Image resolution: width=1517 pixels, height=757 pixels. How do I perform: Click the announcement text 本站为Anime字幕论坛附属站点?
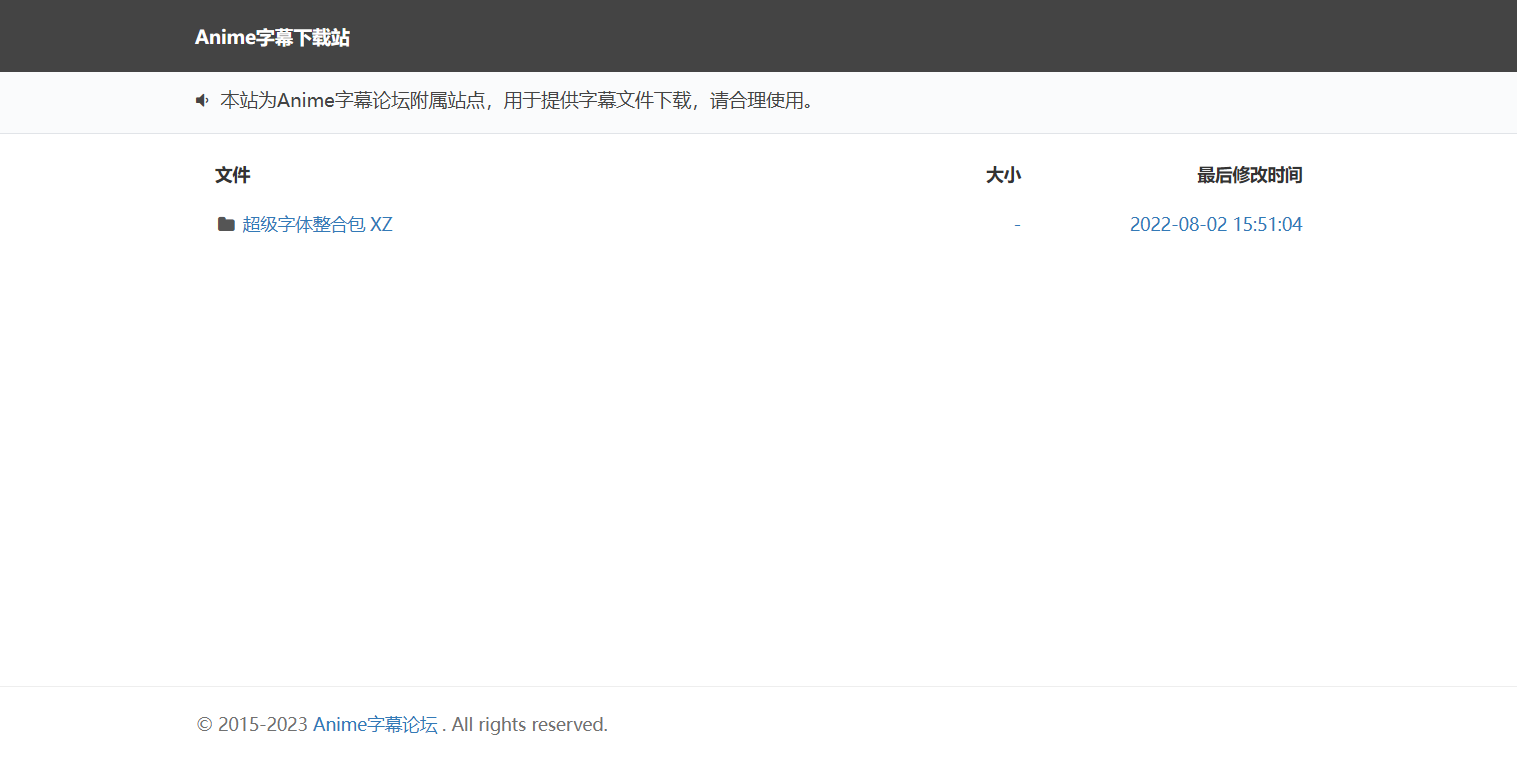coord(353,101)
